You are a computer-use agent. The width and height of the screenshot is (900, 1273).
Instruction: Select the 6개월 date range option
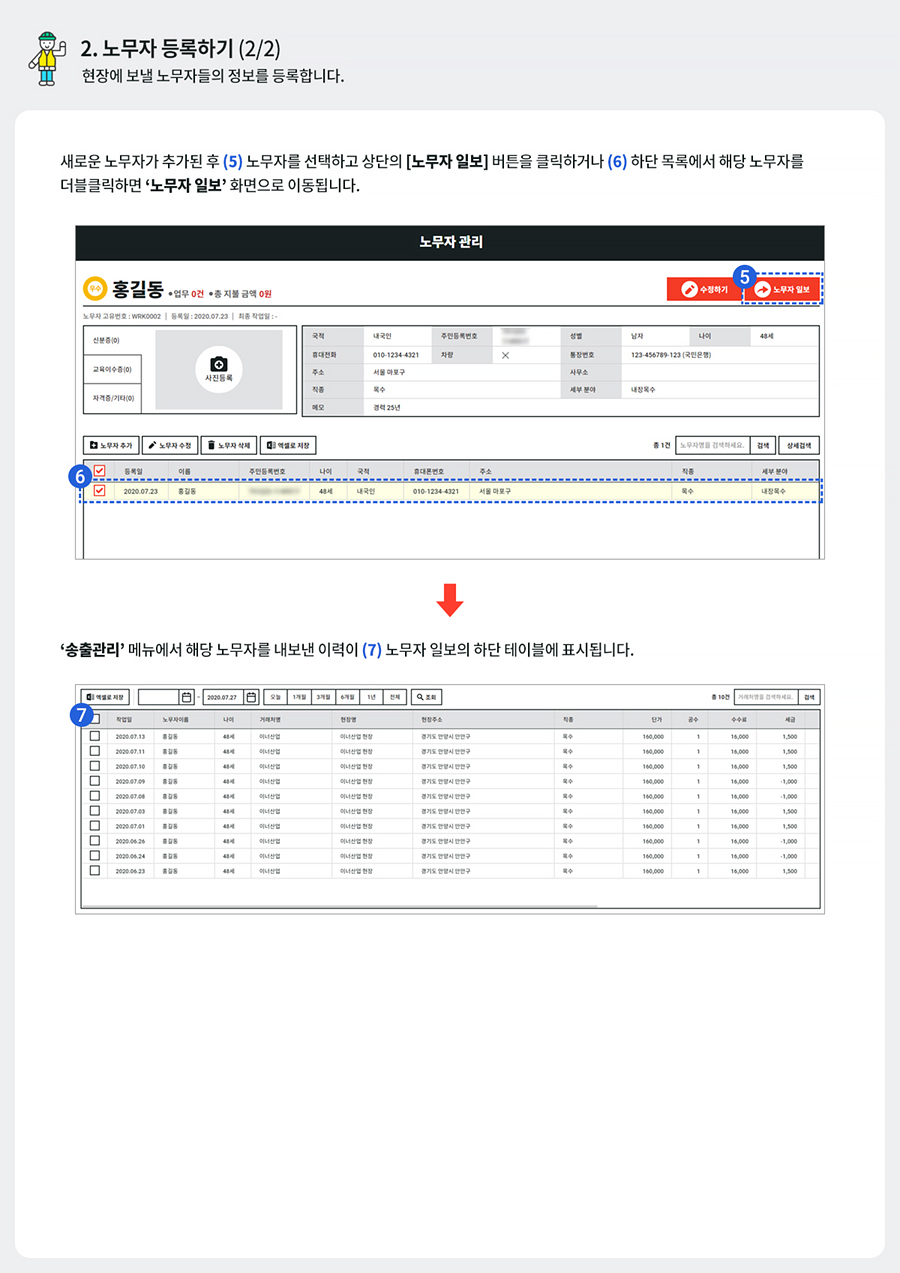pyautogui.click(x=348, y=698)
